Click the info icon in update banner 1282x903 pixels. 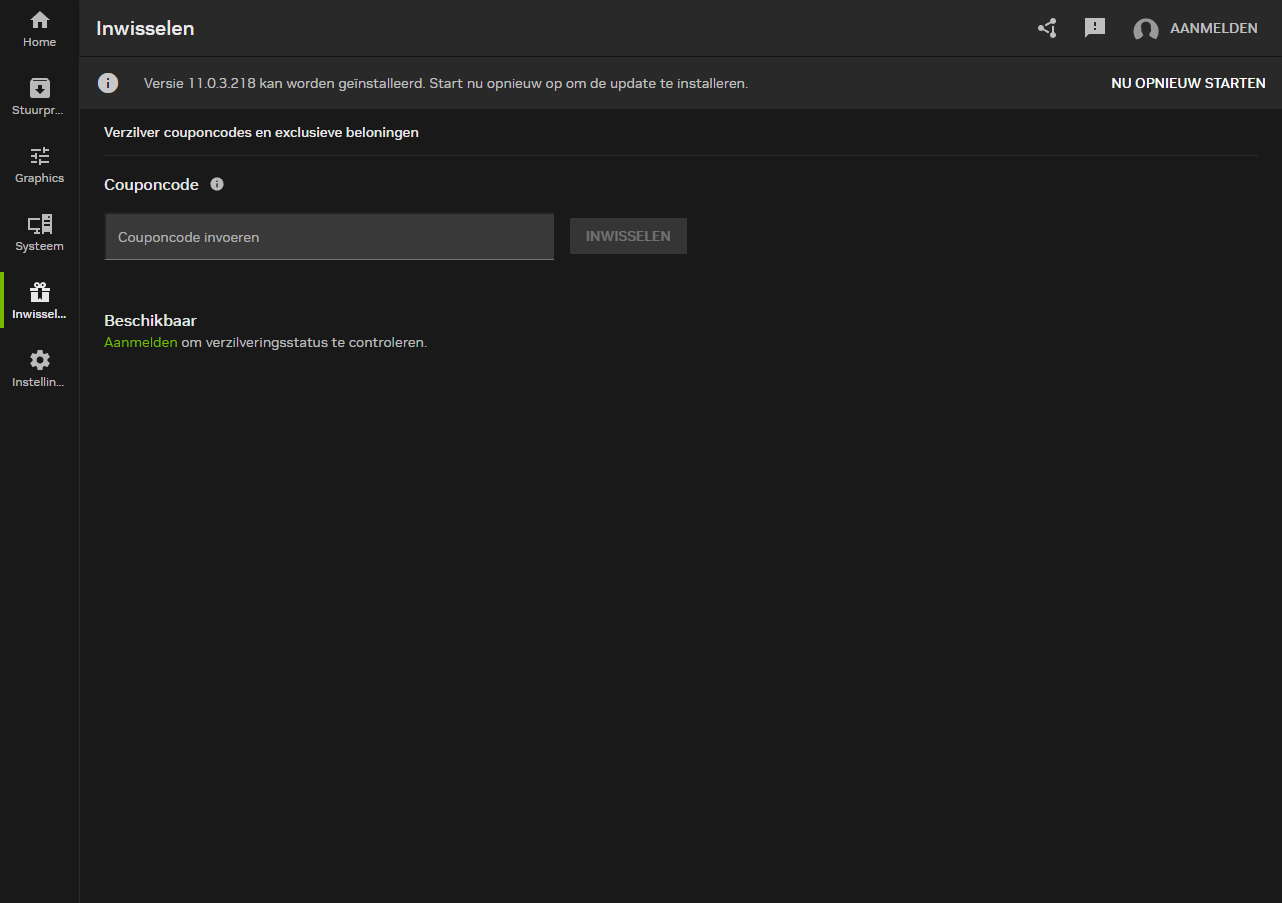pyautogui.click(x=108, y=83)
